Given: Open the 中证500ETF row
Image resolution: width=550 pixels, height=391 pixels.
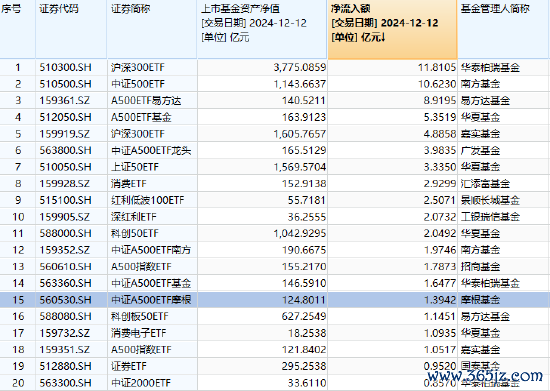Looking at the screenshot, I should [275, 84].
